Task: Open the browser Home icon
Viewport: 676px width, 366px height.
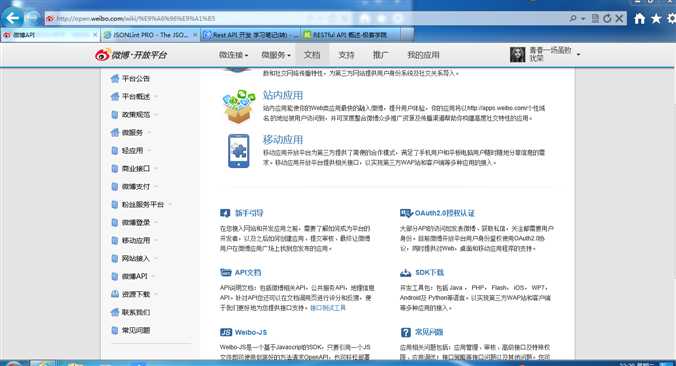Action: pos(640,19)
